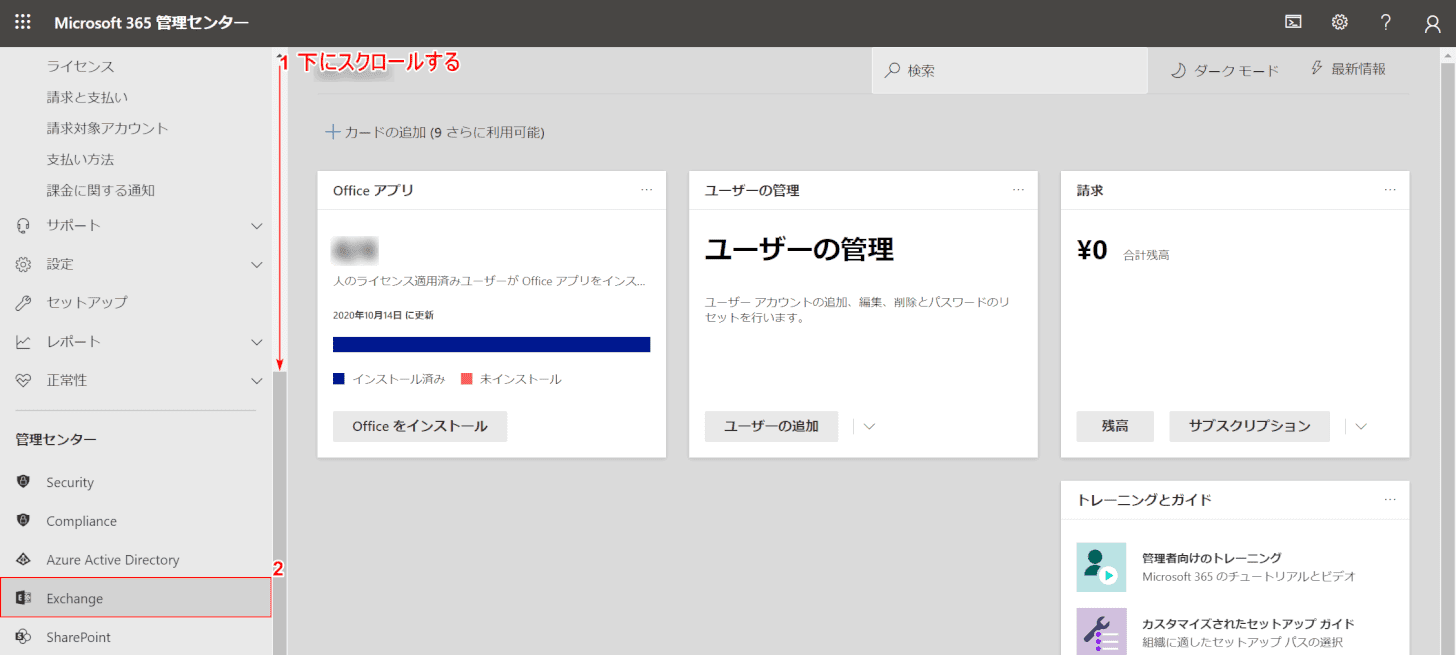Click the latest info lightning icon

(1318, 68)
